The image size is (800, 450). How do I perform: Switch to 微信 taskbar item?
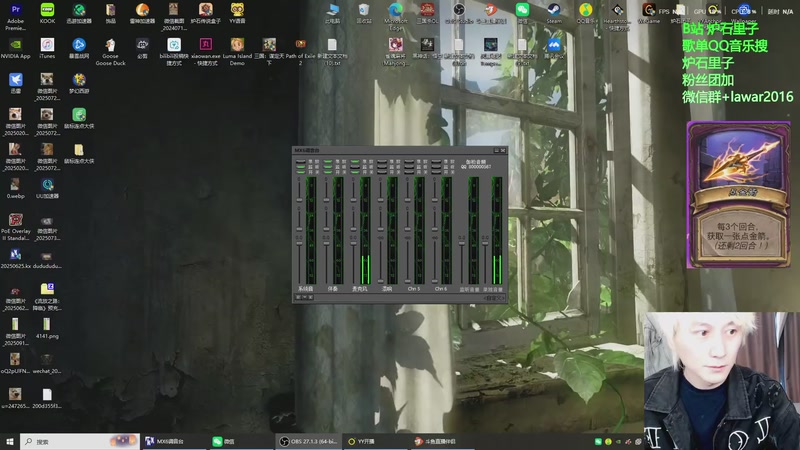pyautogui.click(x=241, y=441)
